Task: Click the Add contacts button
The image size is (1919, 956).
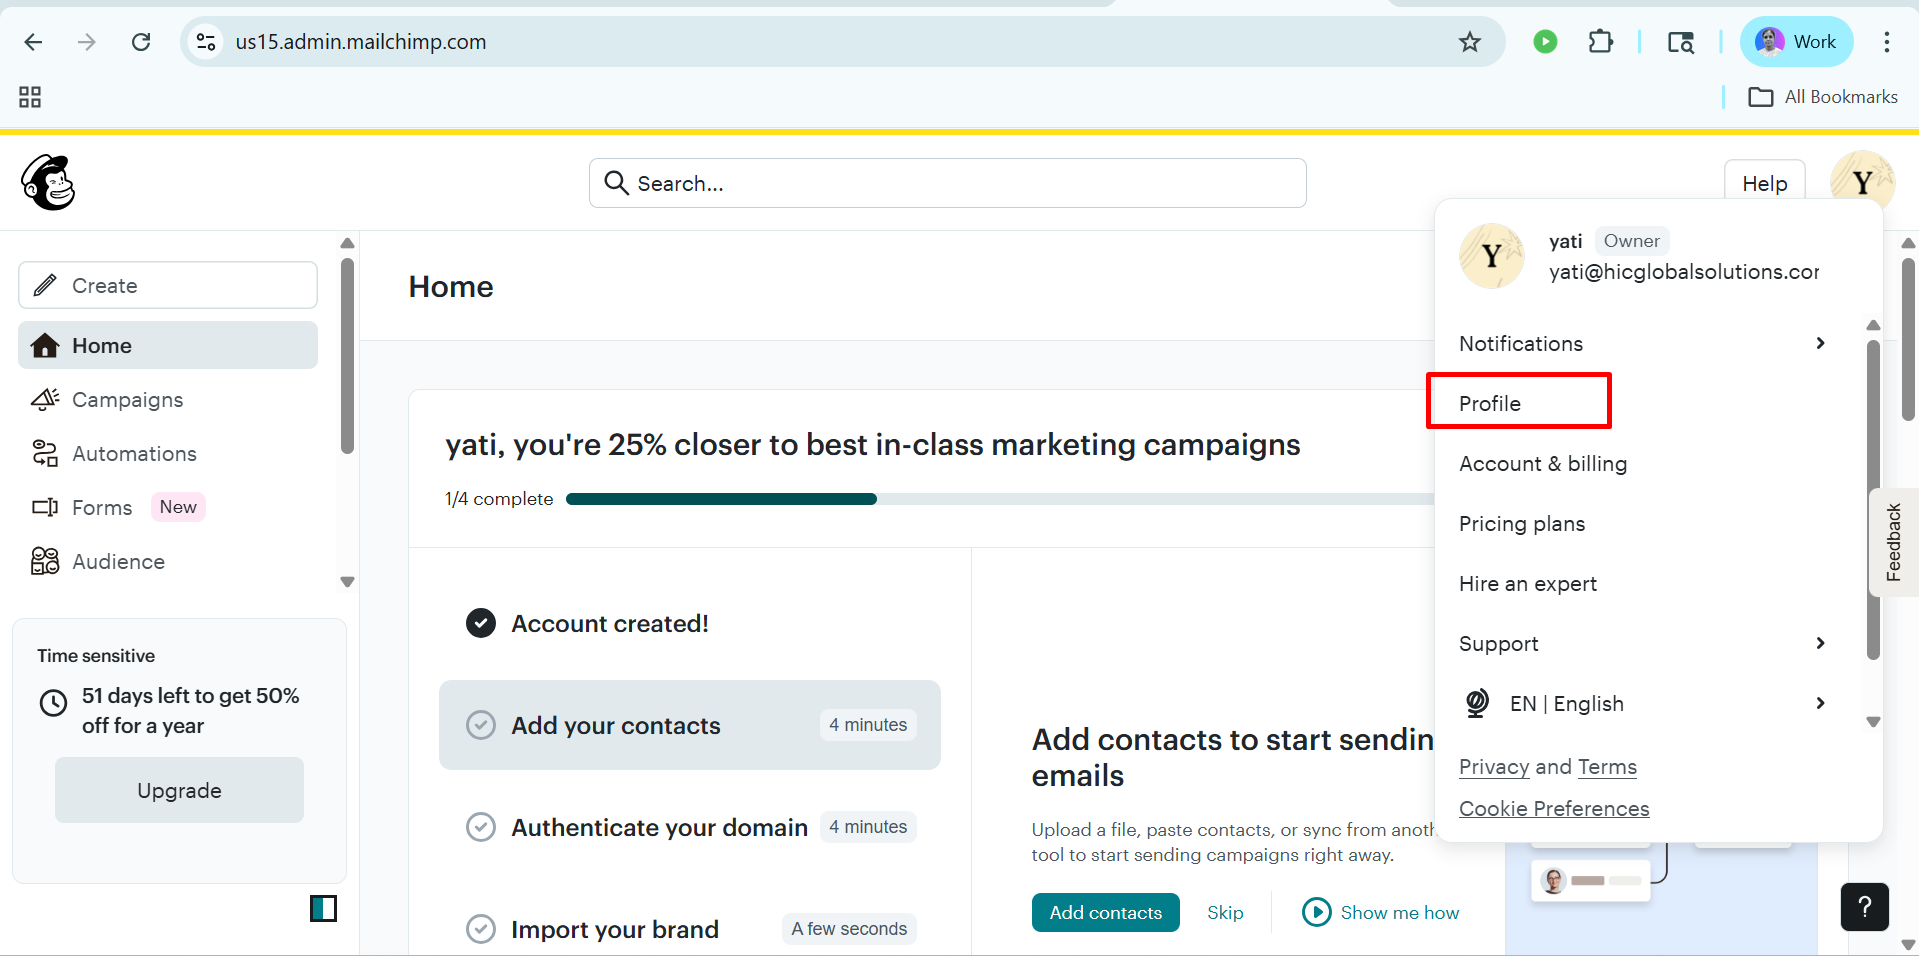Action: click(1105, 912)
